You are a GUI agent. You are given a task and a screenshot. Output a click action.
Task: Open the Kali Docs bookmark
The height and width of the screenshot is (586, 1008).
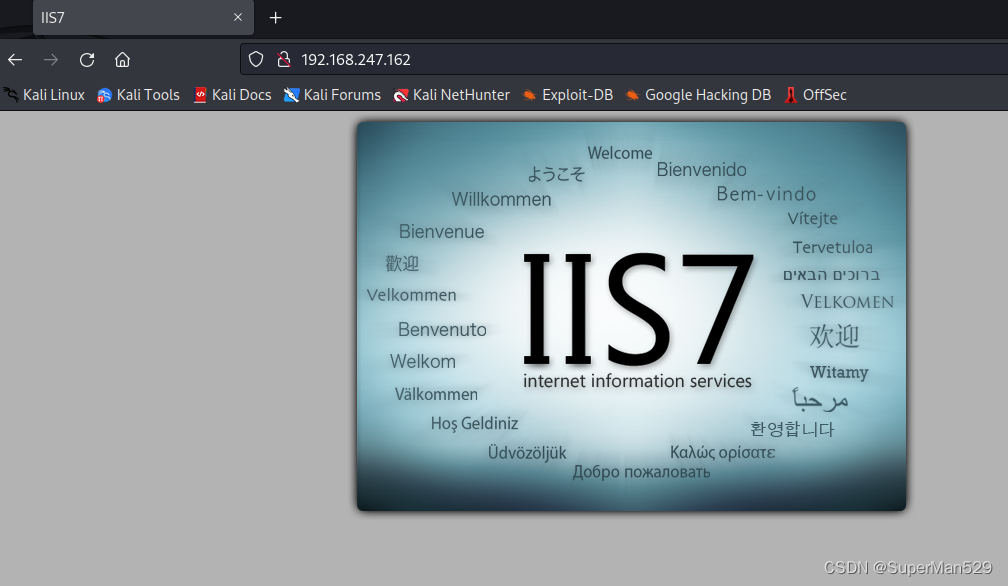(233, 95)
